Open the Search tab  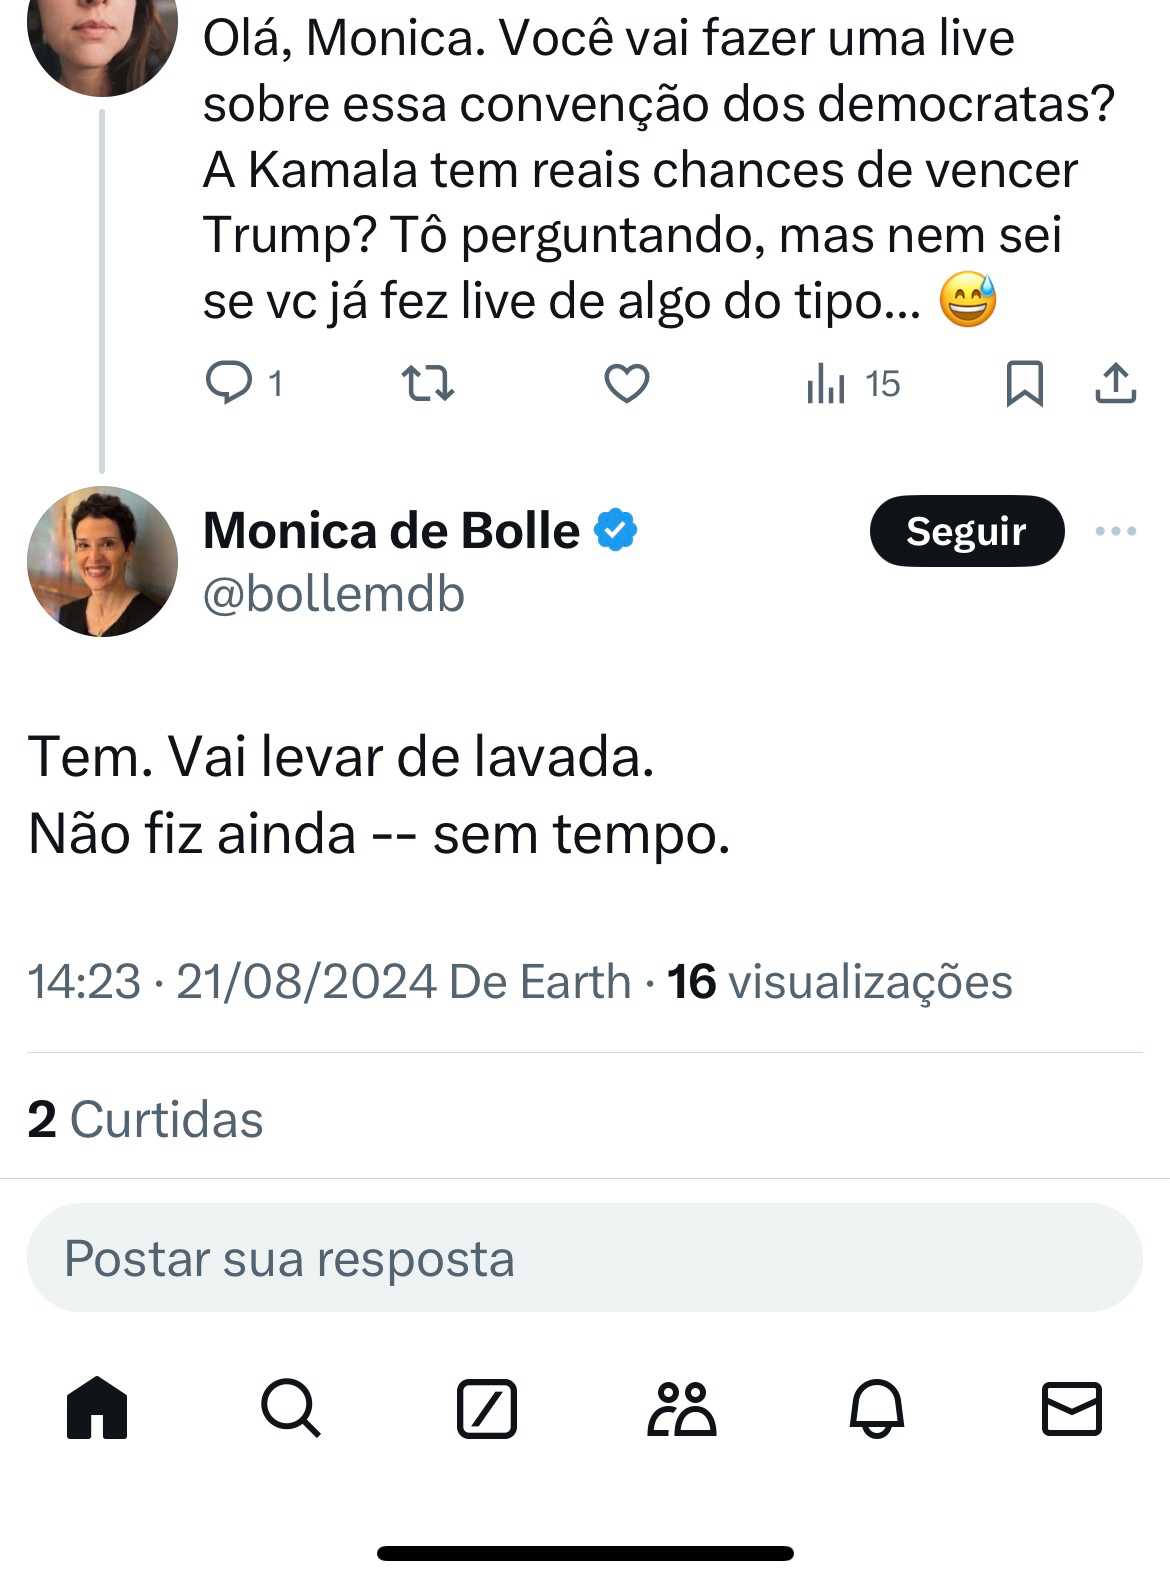tap(291, 1408)
